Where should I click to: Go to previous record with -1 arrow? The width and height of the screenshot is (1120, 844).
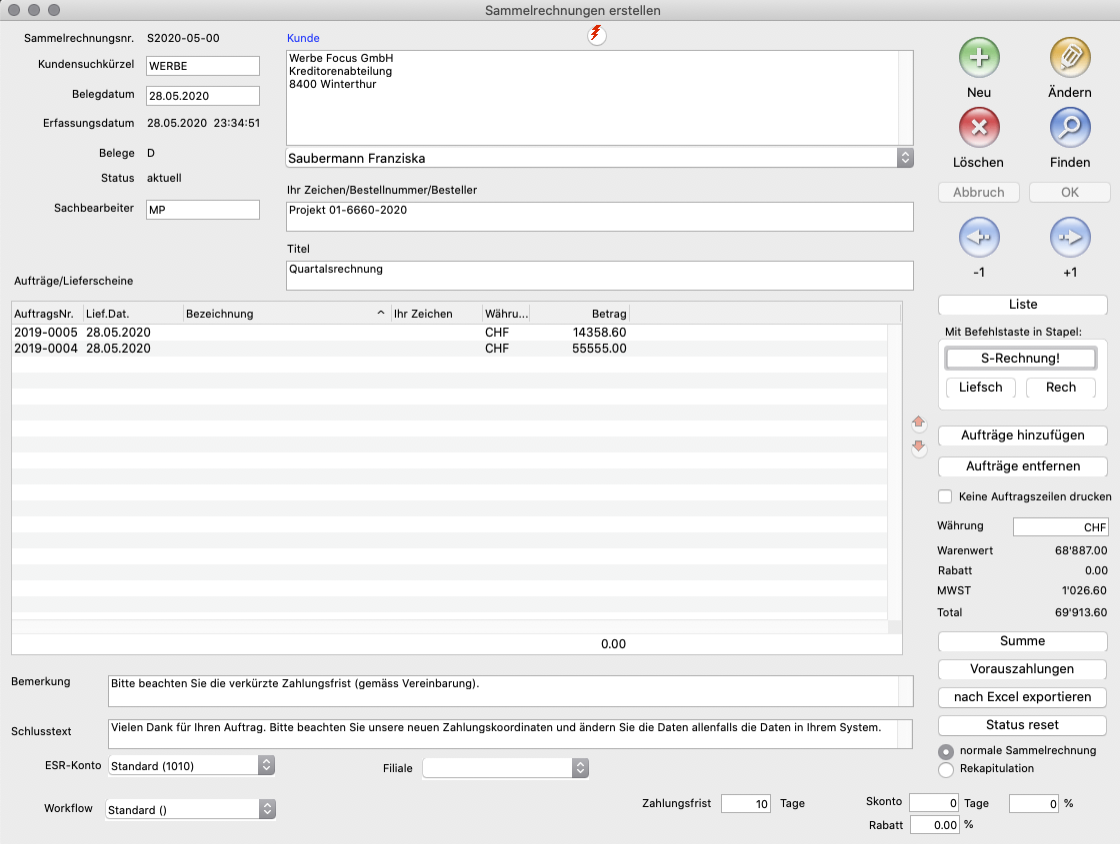(979, 239)
